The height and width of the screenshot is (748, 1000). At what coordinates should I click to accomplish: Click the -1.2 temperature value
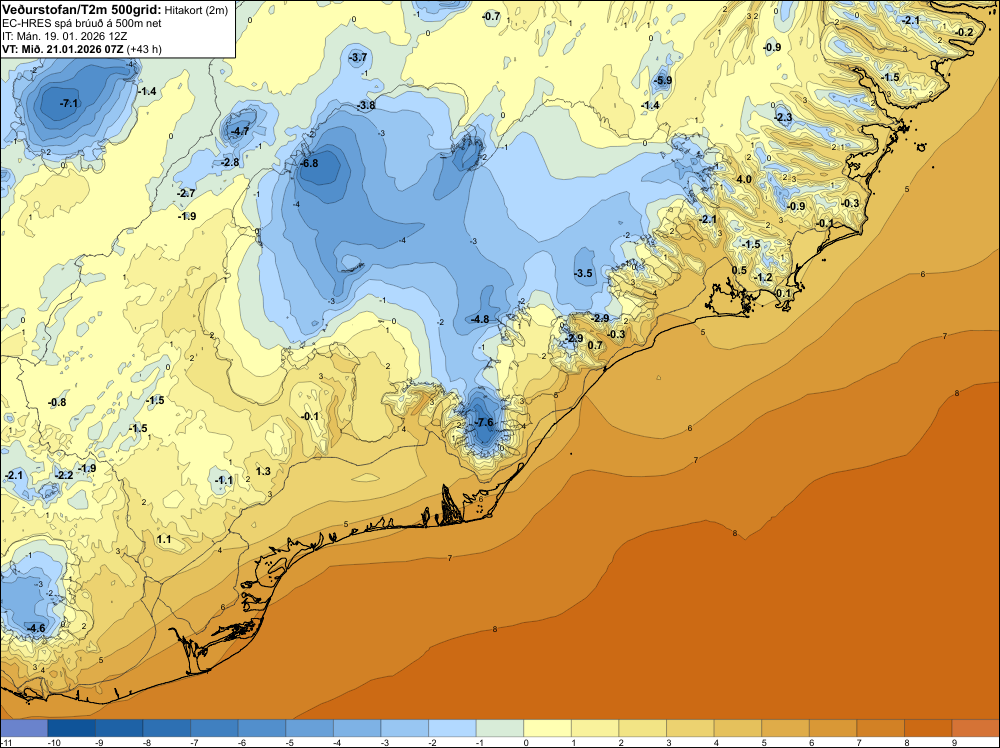(763, 277)
